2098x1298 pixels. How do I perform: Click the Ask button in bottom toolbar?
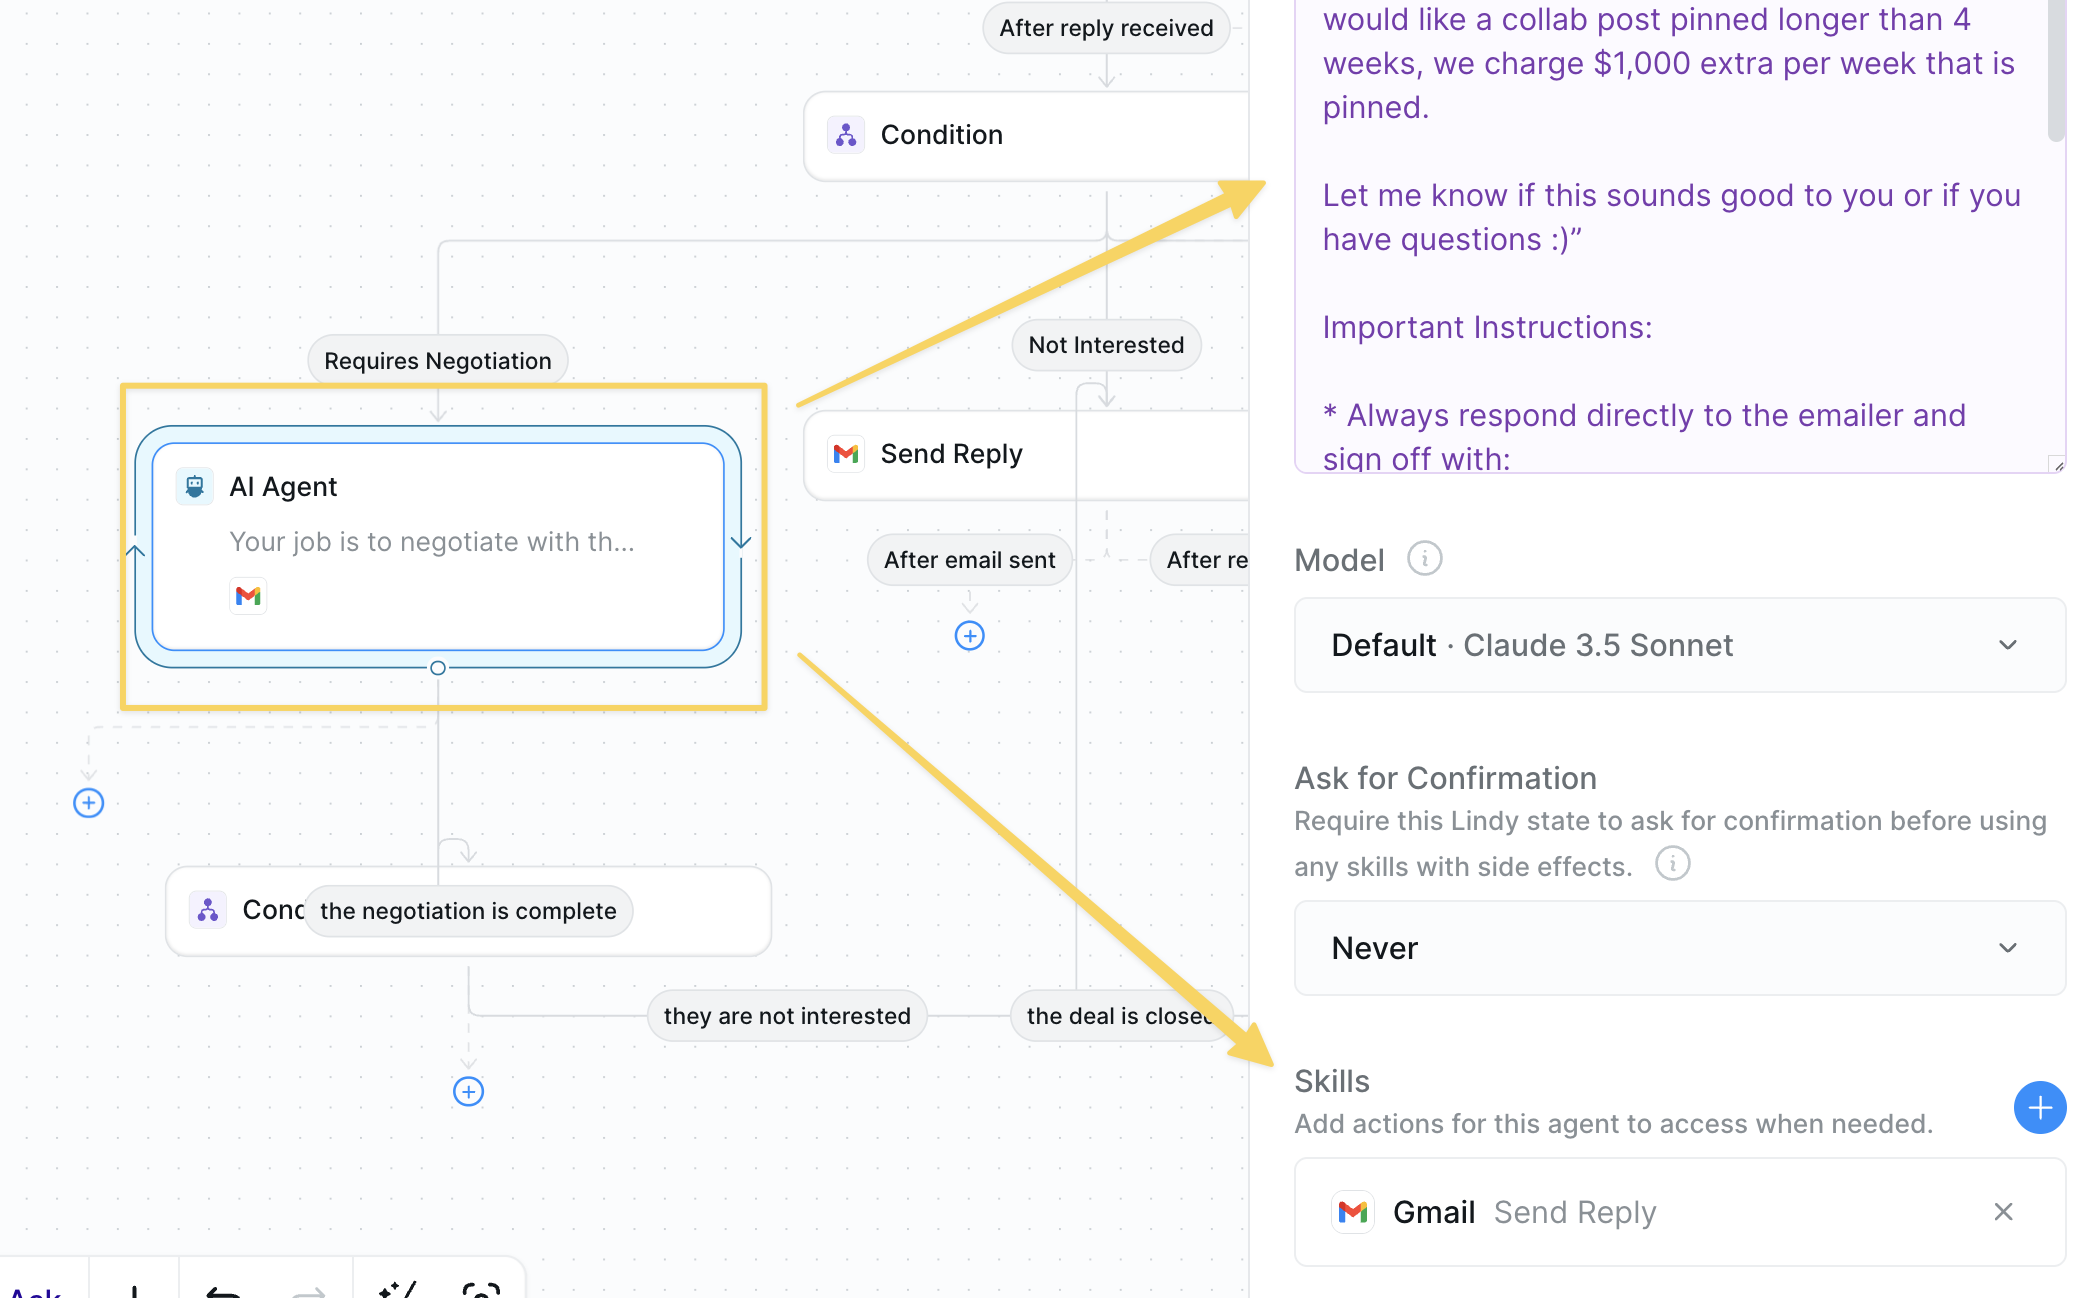pyautogui.click(x=36, y=1290)
